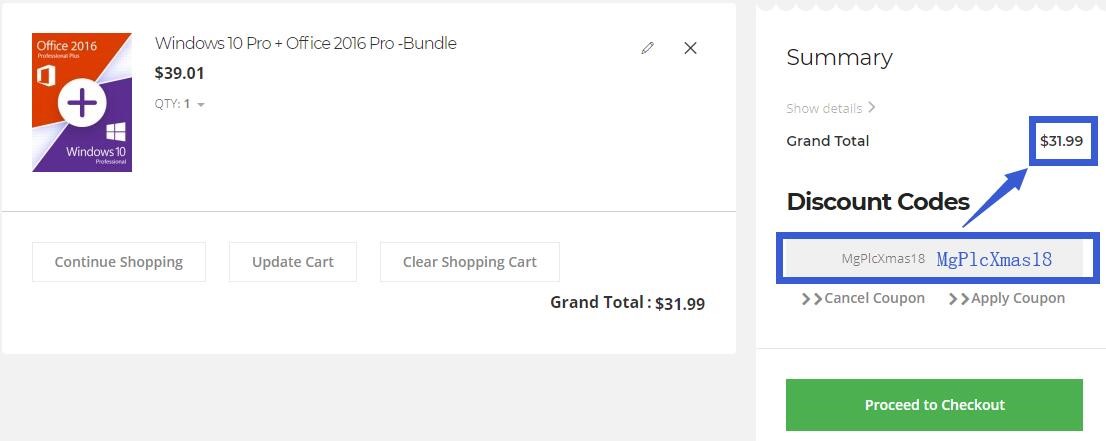The image size is (1106, 441).
Task: Click the $31.99 total in Summary panel
Action: tap(1061, 141)
